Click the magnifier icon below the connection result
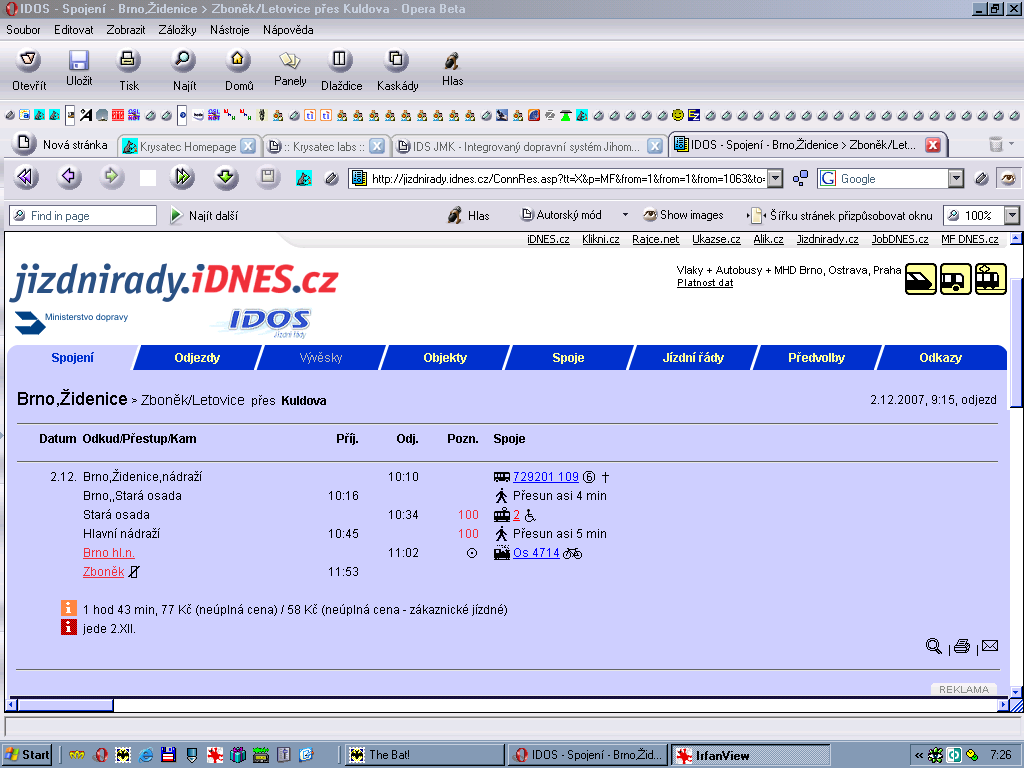Screen dimensions: 1024x768 (933, 646)
